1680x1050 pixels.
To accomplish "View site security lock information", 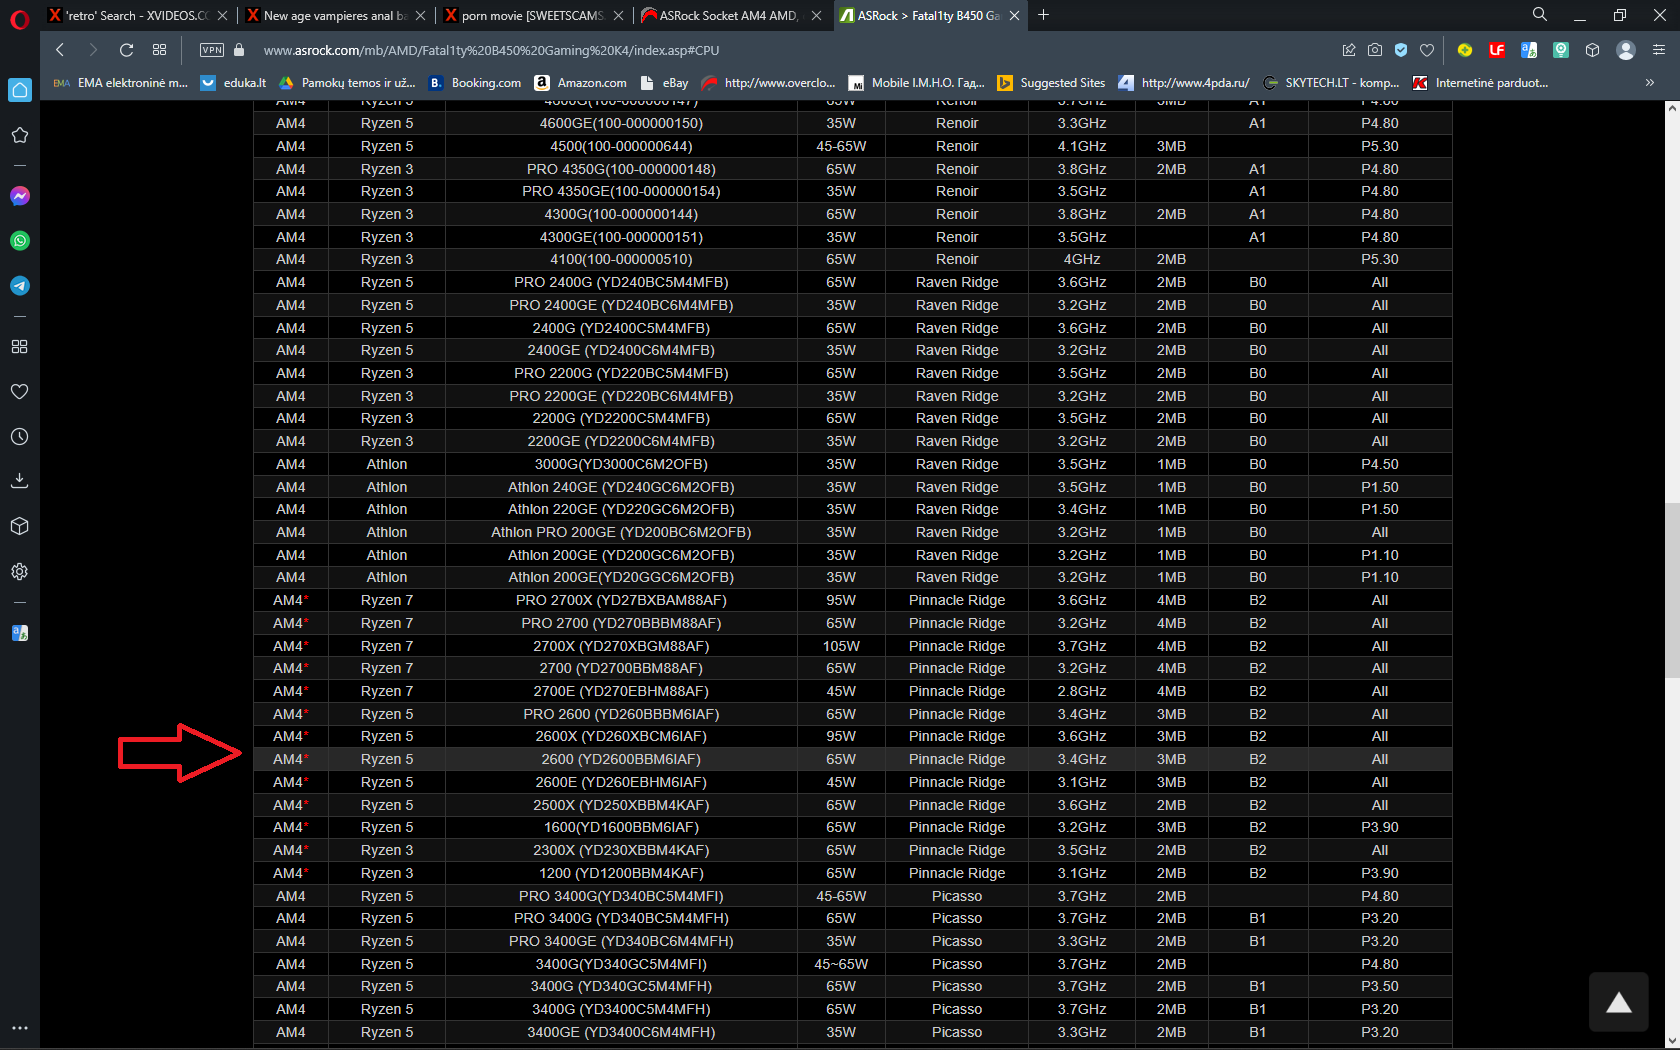I will click(x=239, y=50).
